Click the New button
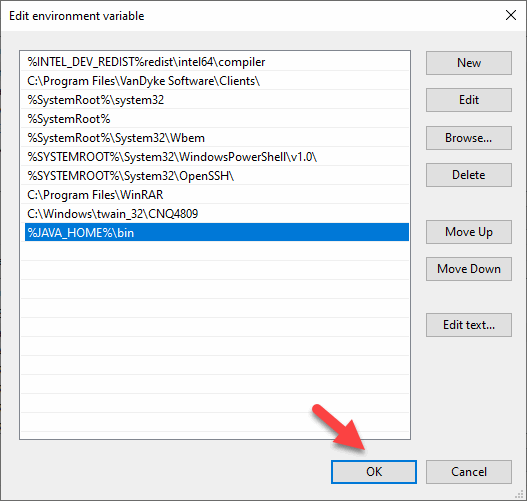Viewport: 527px width, 501px height. click(469, 63)
